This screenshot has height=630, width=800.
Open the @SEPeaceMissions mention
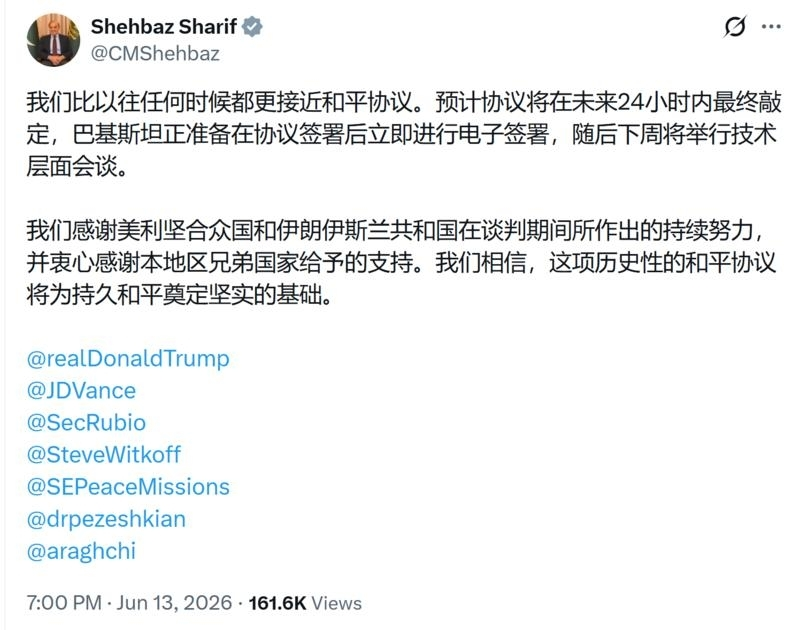click(x=128, y=487)
